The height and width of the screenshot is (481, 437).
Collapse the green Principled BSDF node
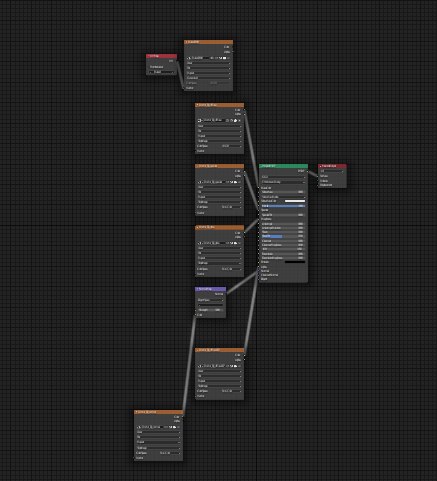[262, 166]
